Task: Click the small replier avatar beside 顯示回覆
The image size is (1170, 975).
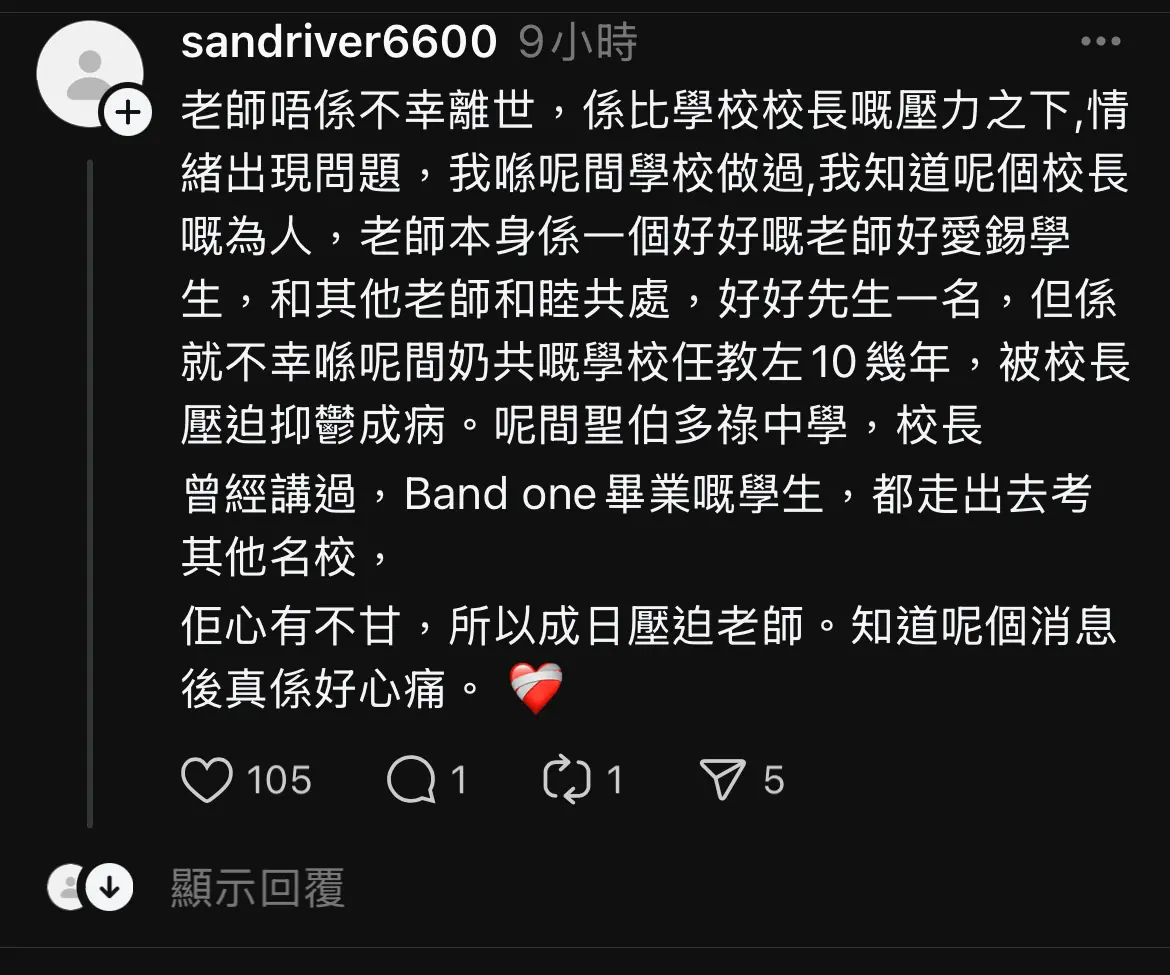Action: [x=66, y=888]
